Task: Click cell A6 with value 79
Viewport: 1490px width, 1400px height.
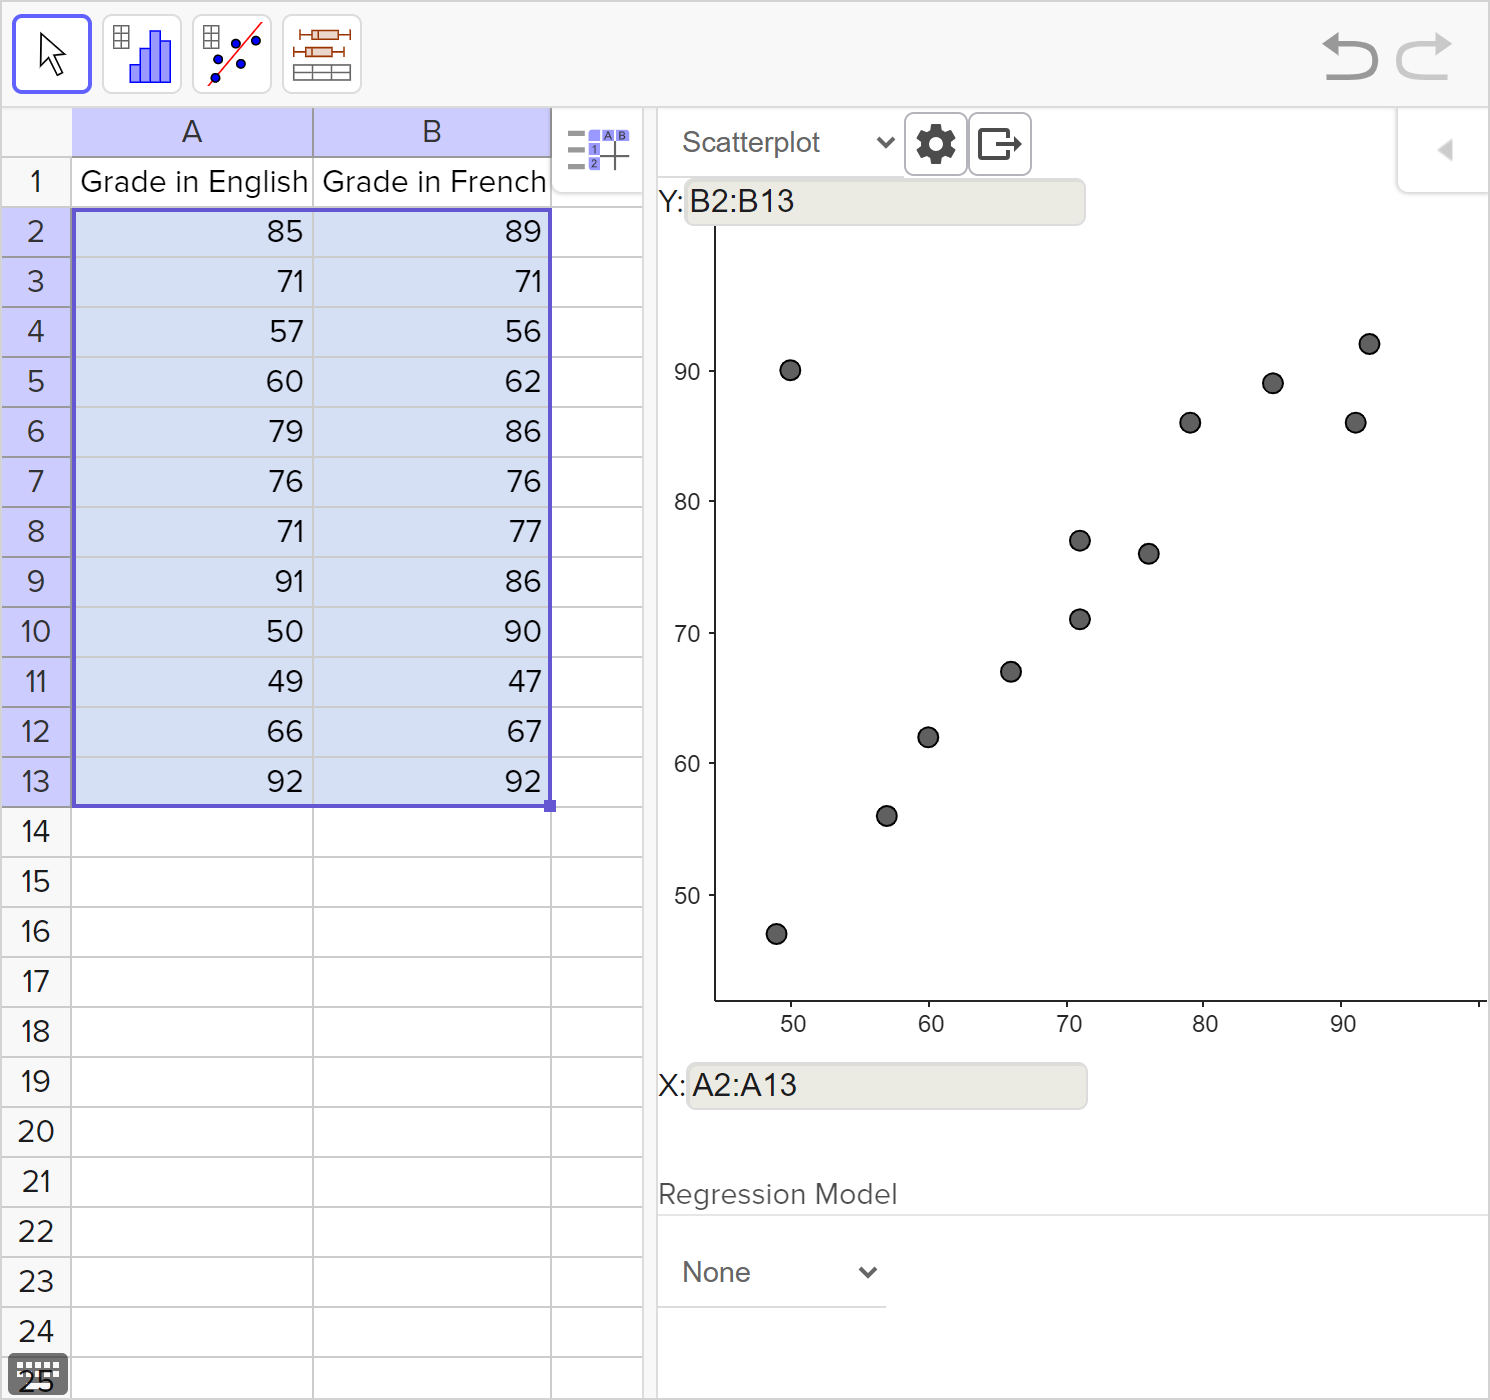Action: (193, 432)
